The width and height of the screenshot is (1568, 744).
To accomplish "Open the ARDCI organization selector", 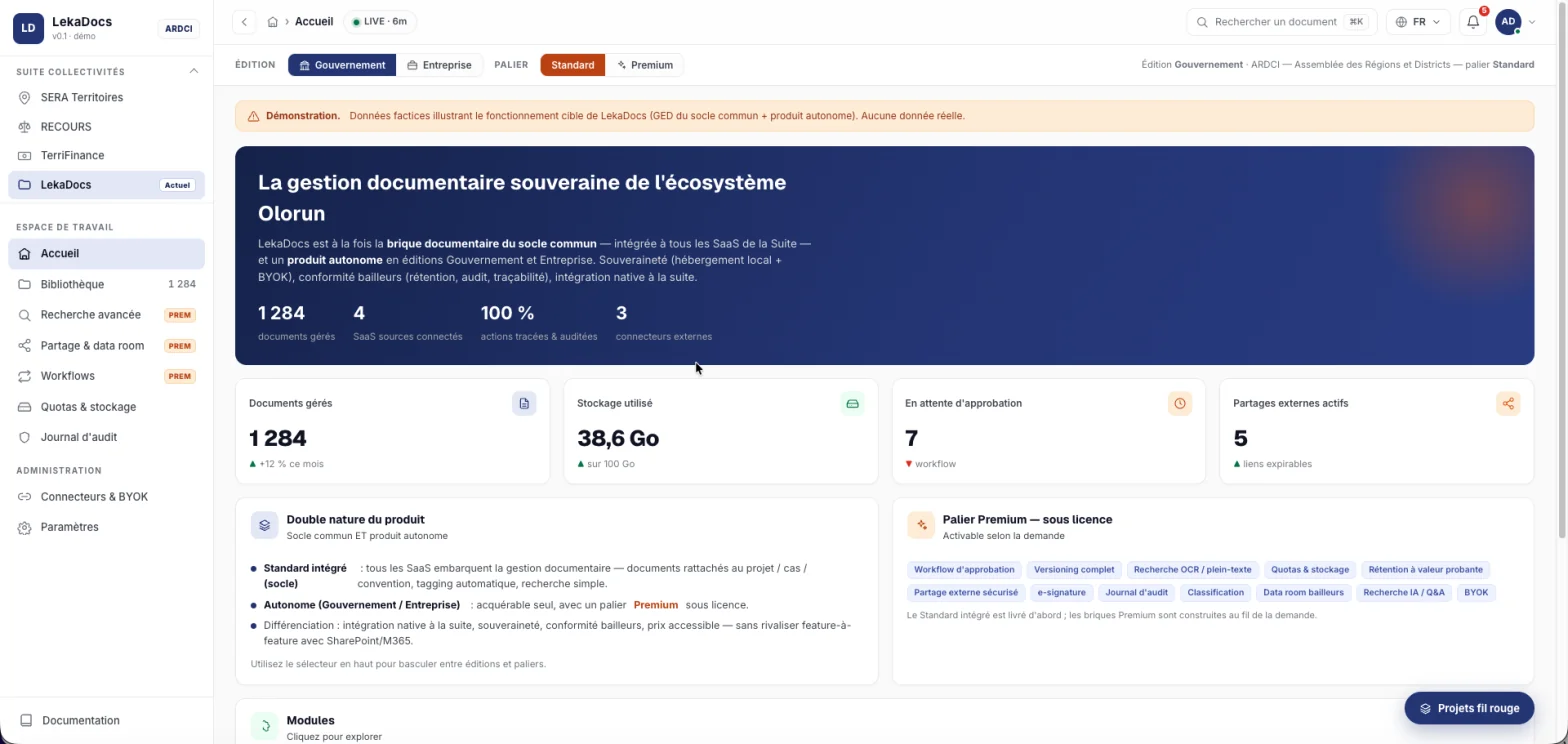I will [x=179, y=29].
